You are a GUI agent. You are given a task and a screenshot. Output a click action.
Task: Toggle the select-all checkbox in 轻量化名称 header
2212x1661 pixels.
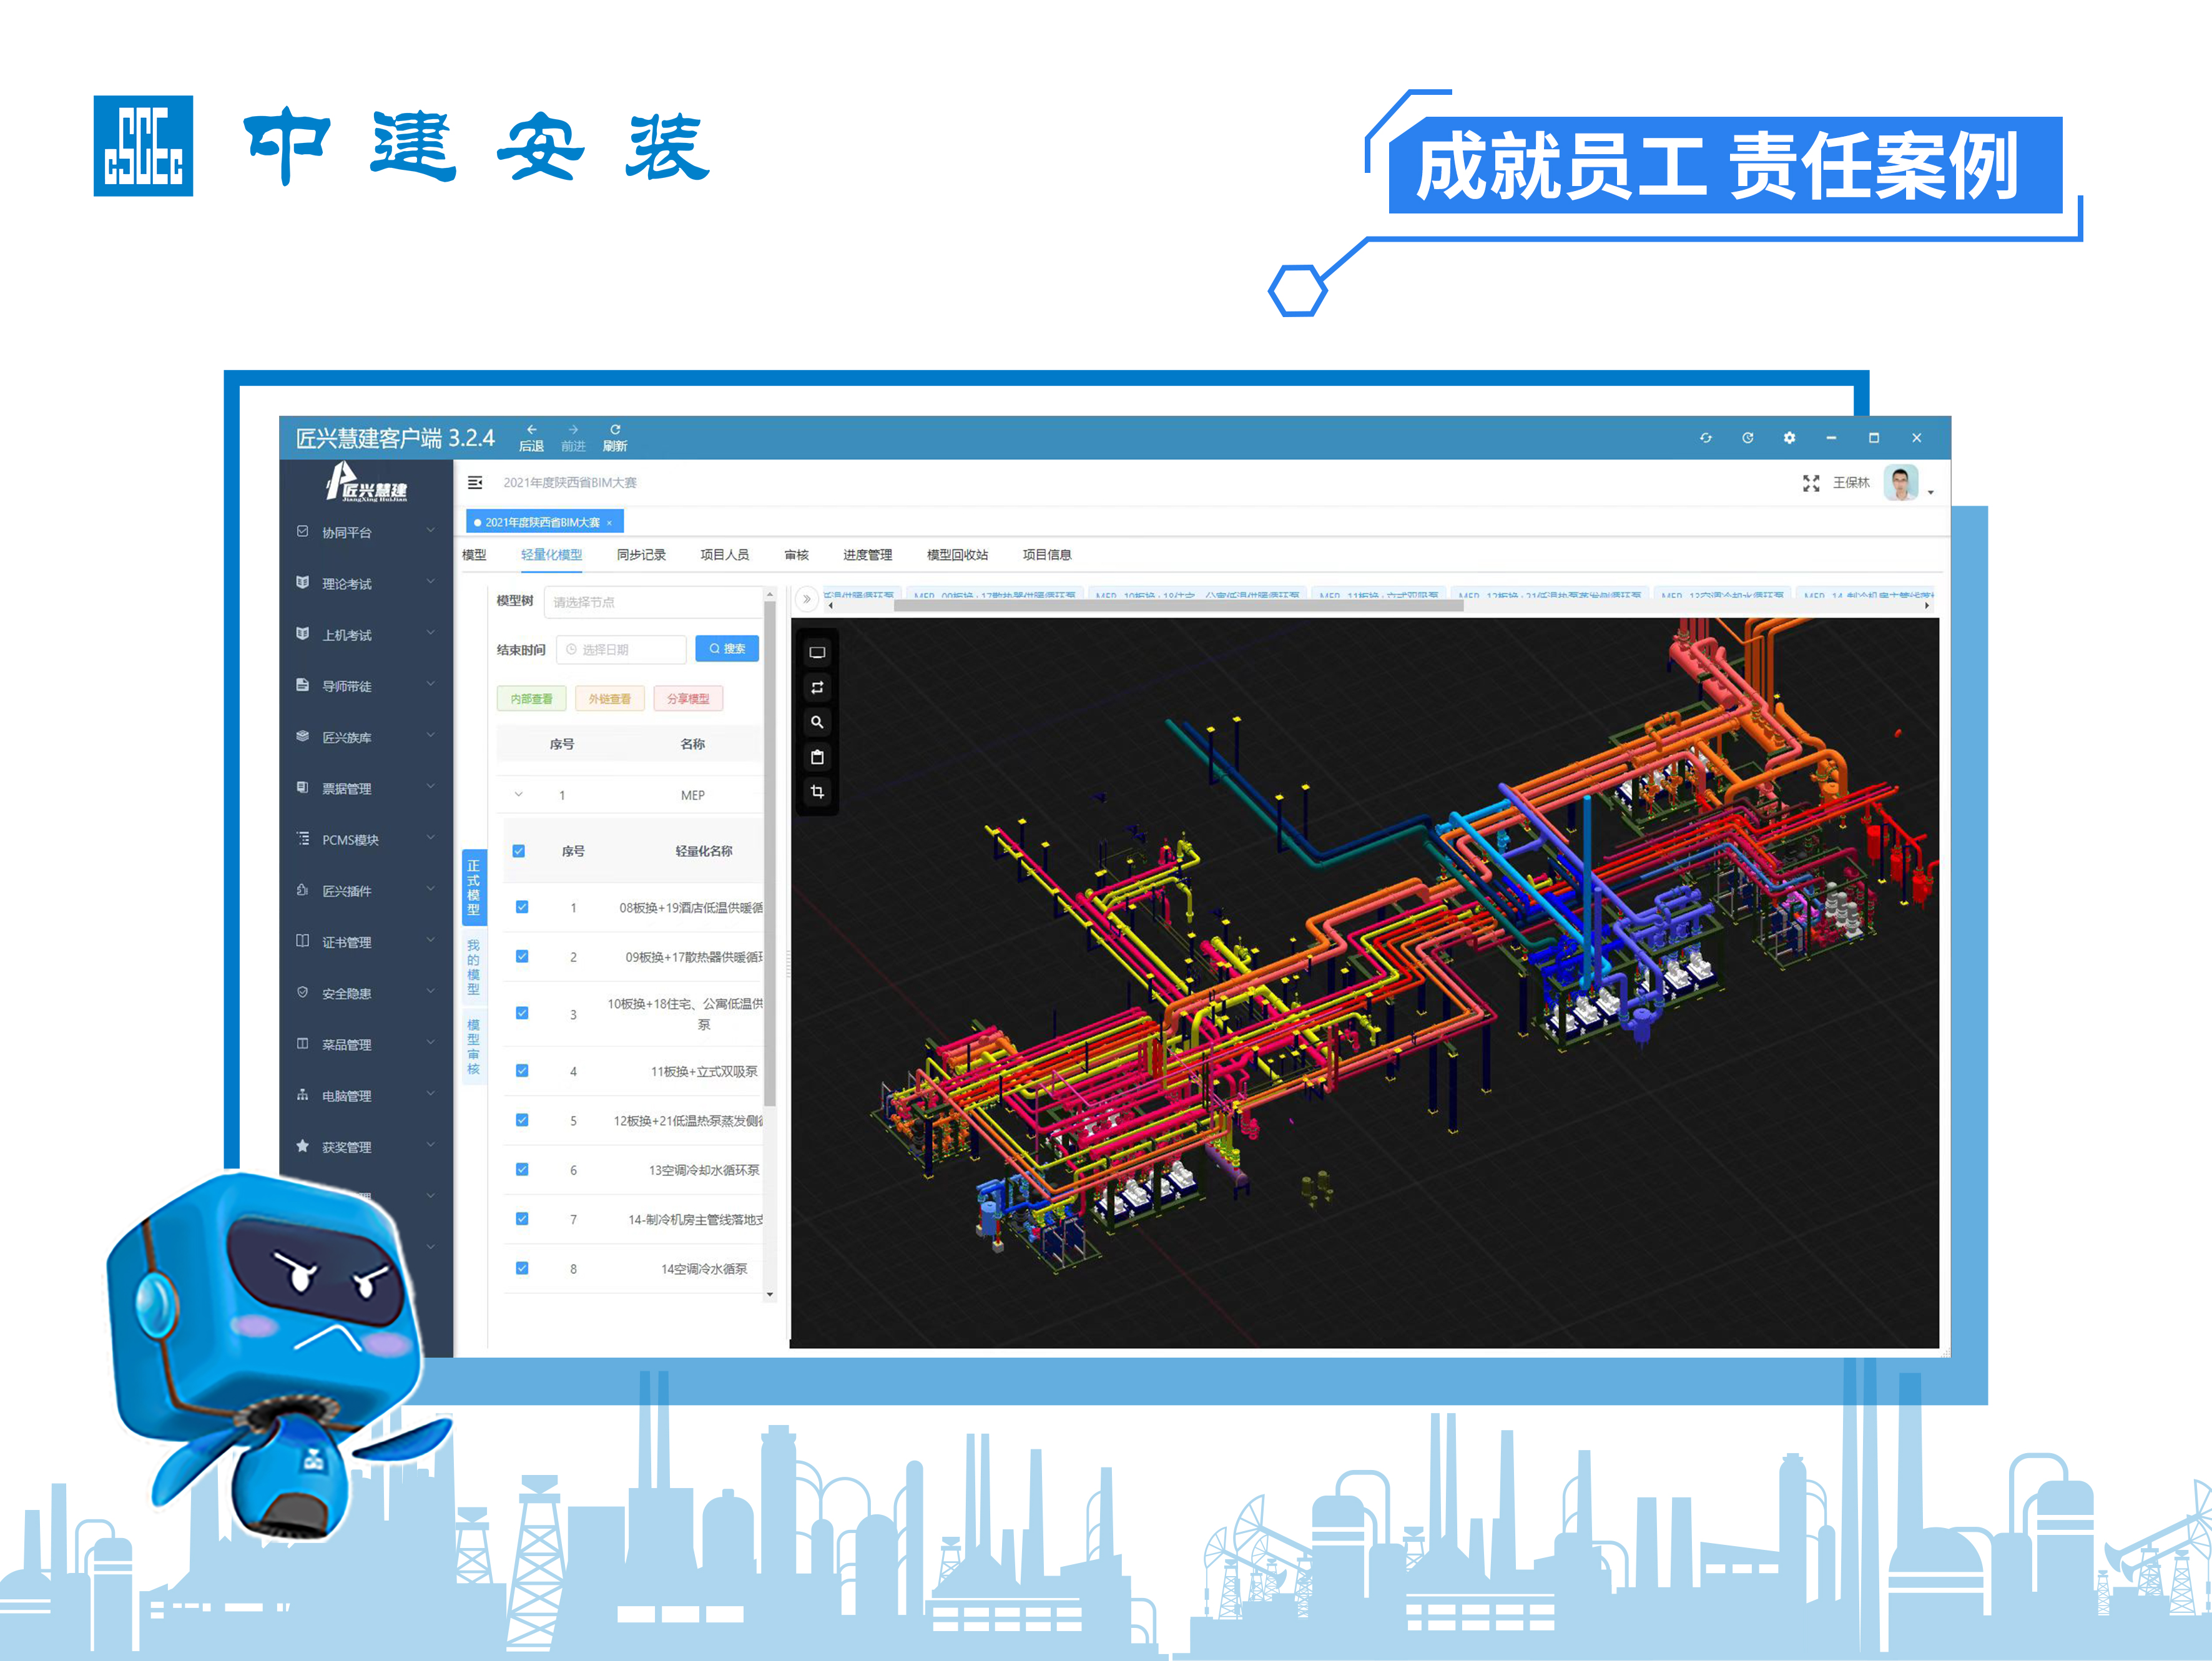[519, 851]
